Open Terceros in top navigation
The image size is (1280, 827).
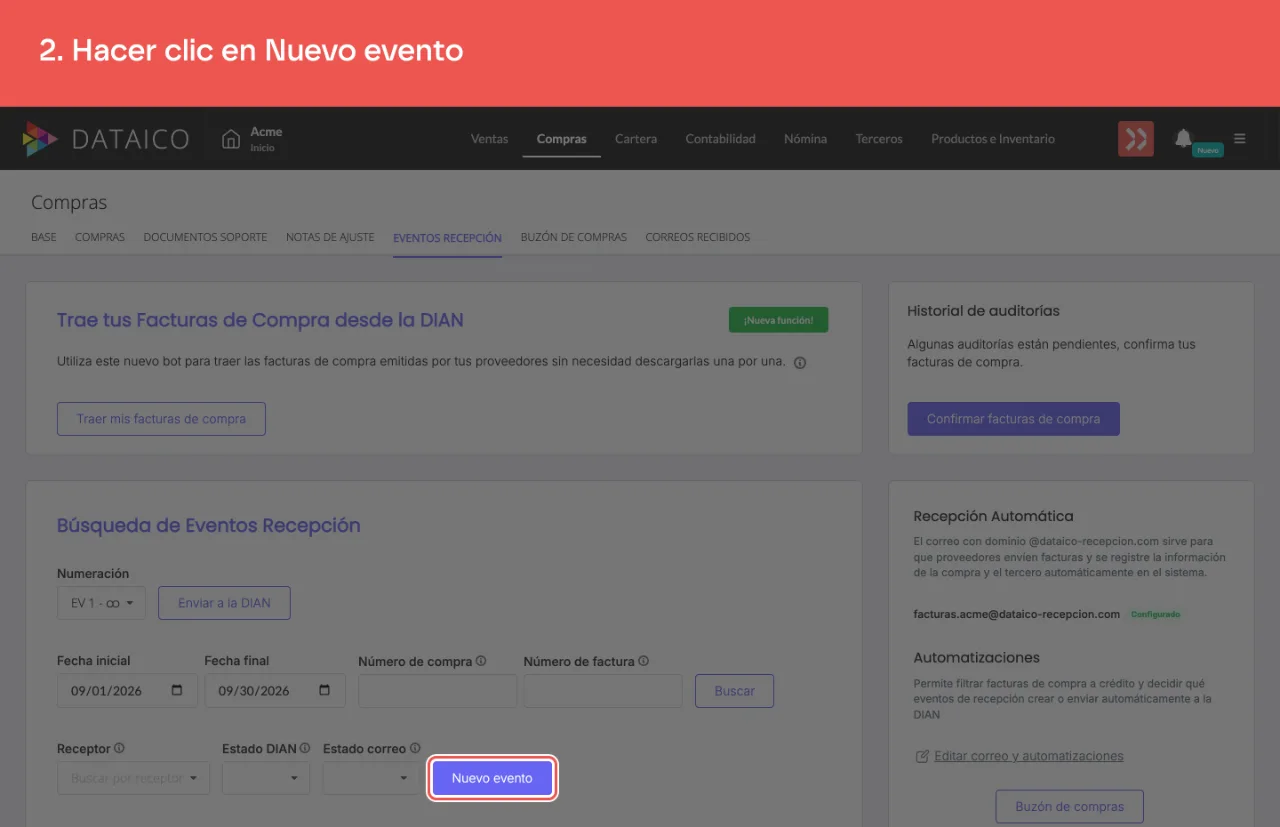[x=879, y=139]
